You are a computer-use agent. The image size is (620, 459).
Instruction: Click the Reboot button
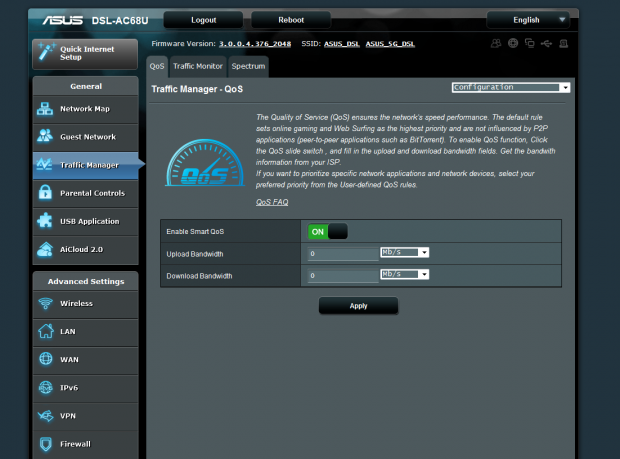tap(291, 20)
